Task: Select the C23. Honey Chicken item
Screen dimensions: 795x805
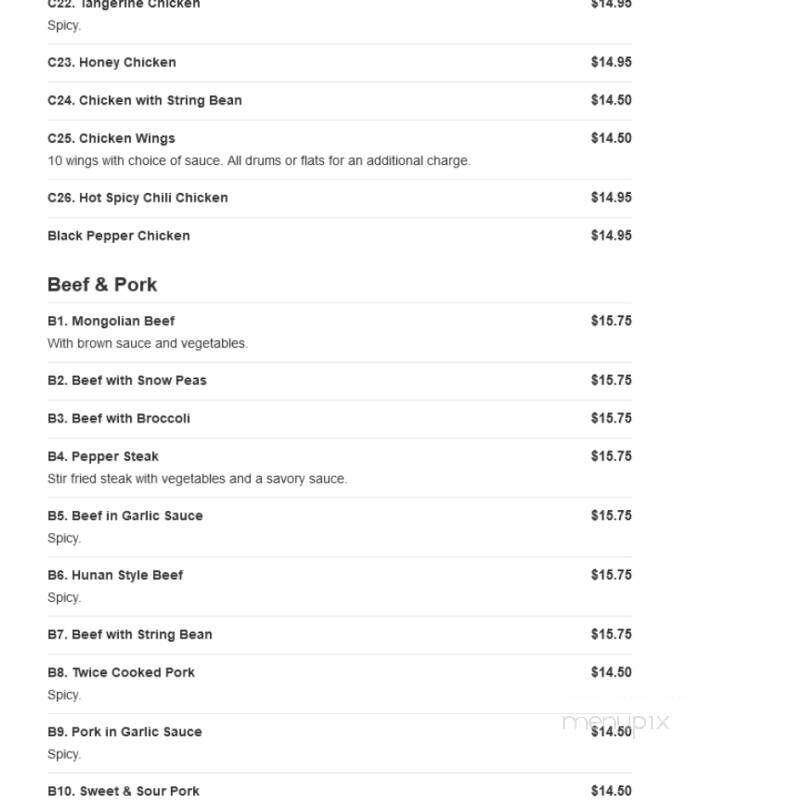Action: pyautogui.click(x=339, y=63)
